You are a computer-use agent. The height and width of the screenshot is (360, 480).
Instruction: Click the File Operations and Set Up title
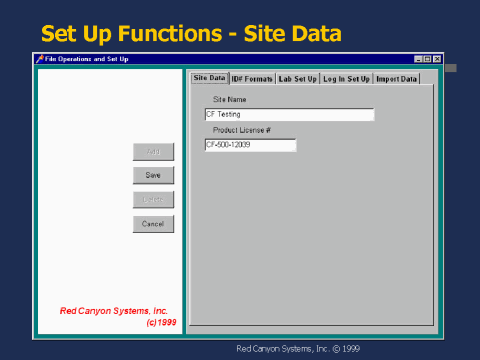click(x=87, y=59)
